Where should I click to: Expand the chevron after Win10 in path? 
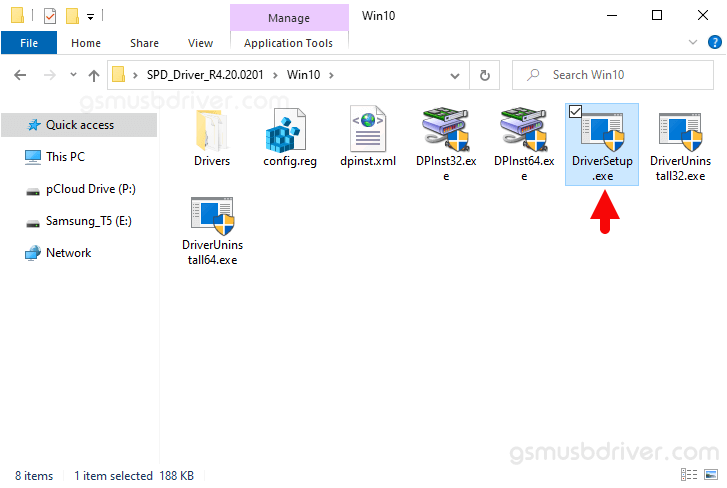tap(331, 75)
